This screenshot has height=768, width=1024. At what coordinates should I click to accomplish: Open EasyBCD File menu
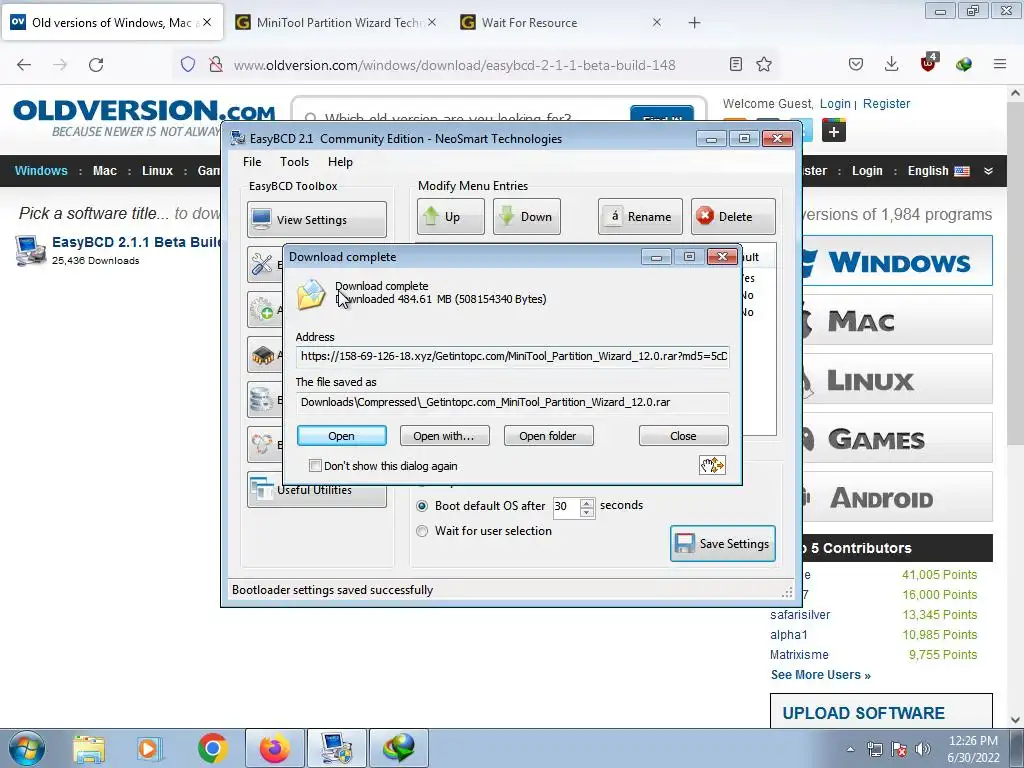tap(252, 162)
